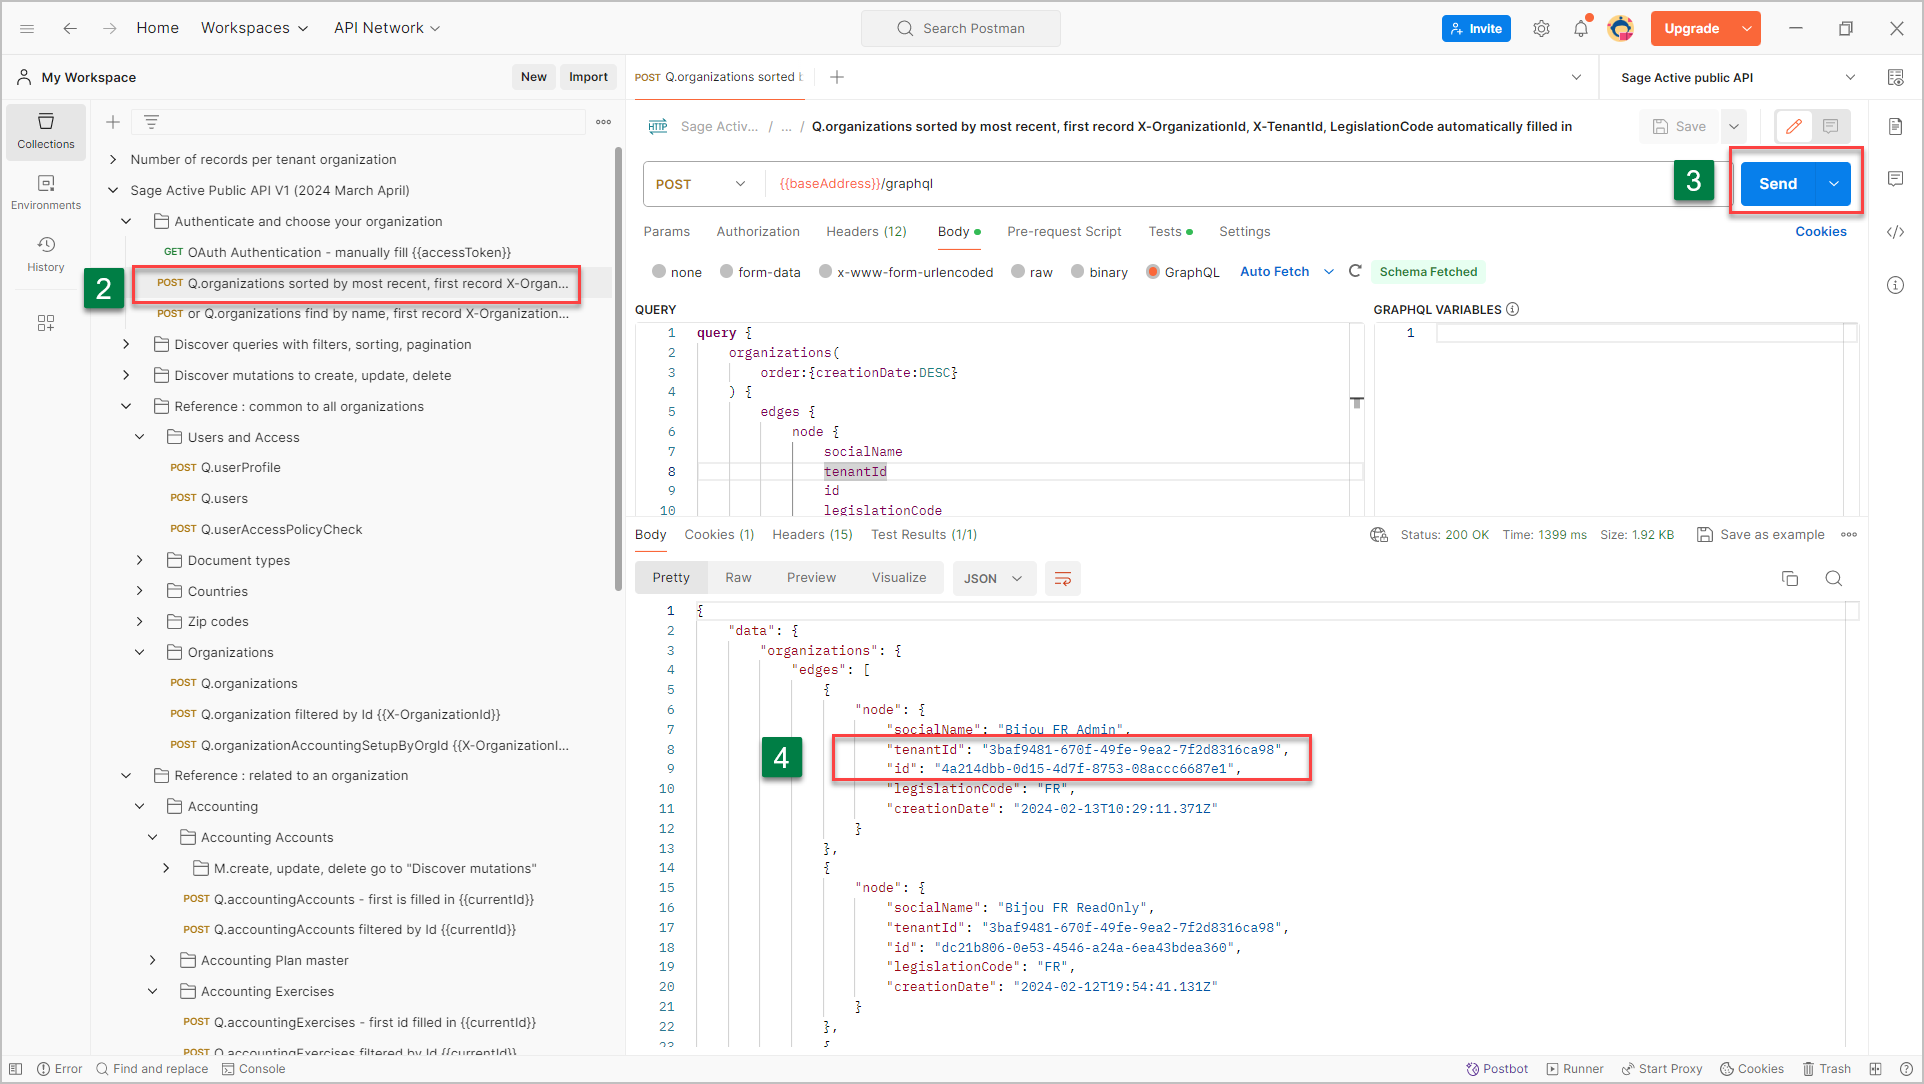The image size is (1924, 1084).
Task: Click the Upgrade button
Action: tap(1692, 28)
